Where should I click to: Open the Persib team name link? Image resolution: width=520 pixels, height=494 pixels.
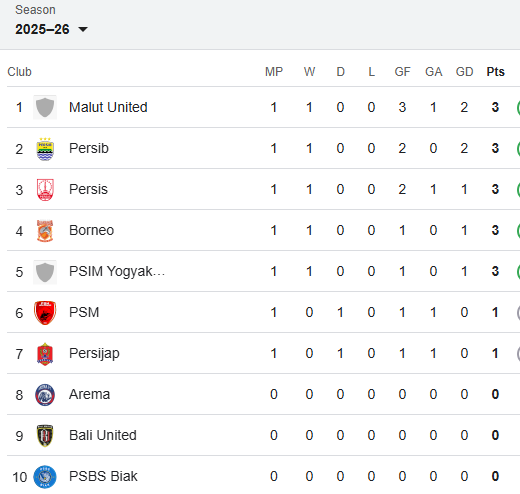click(89, 148)
